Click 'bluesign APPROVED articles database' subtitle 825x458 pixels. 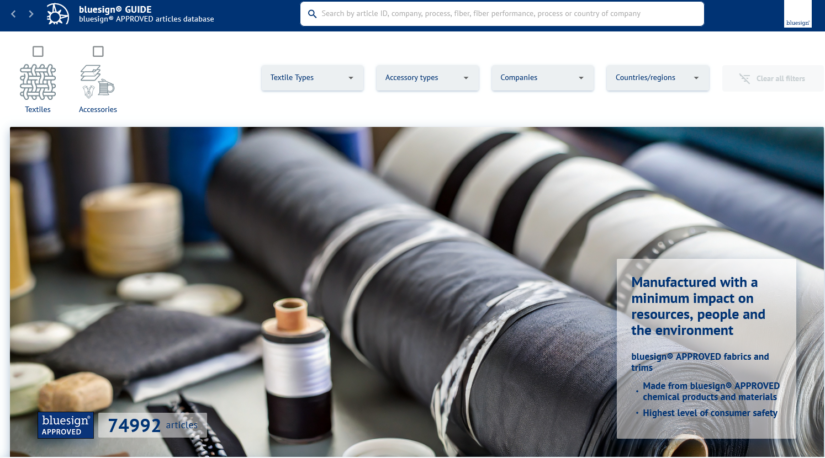[146, 19]
